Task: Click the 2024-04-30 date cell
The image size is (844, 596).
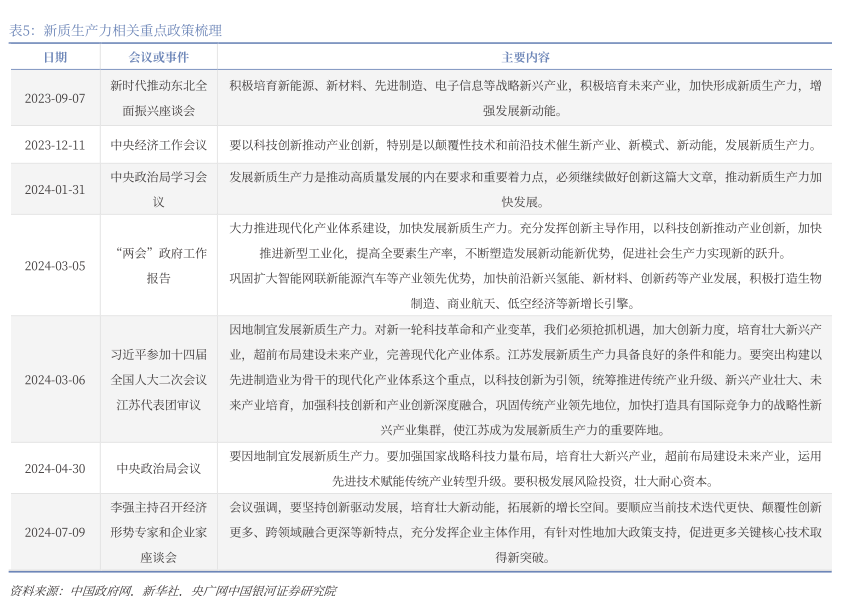Action: tap(55, 468)
